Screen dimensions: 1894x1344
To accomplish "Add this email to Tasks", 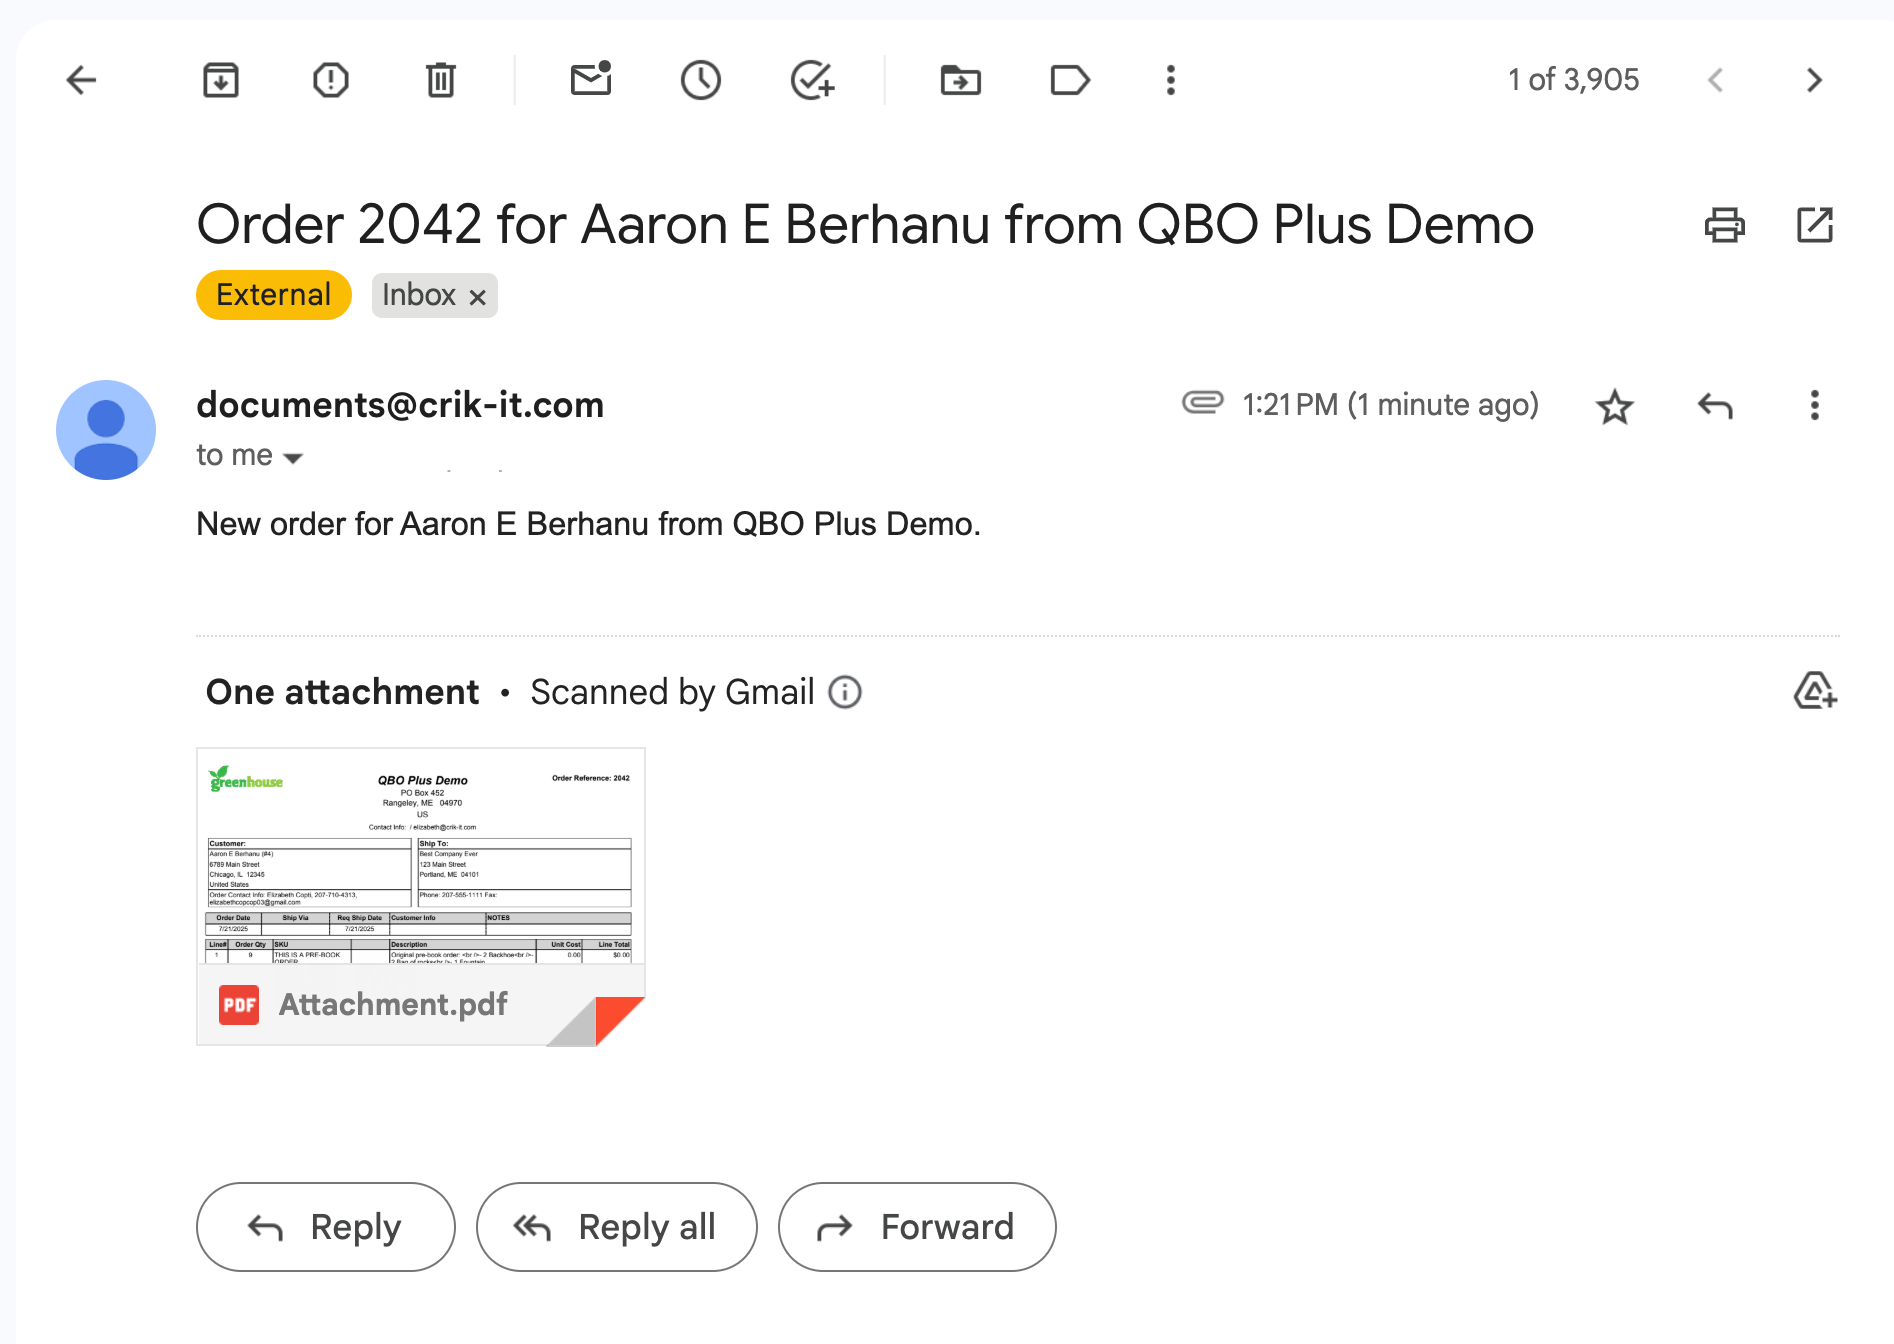I will coord(812,80).
